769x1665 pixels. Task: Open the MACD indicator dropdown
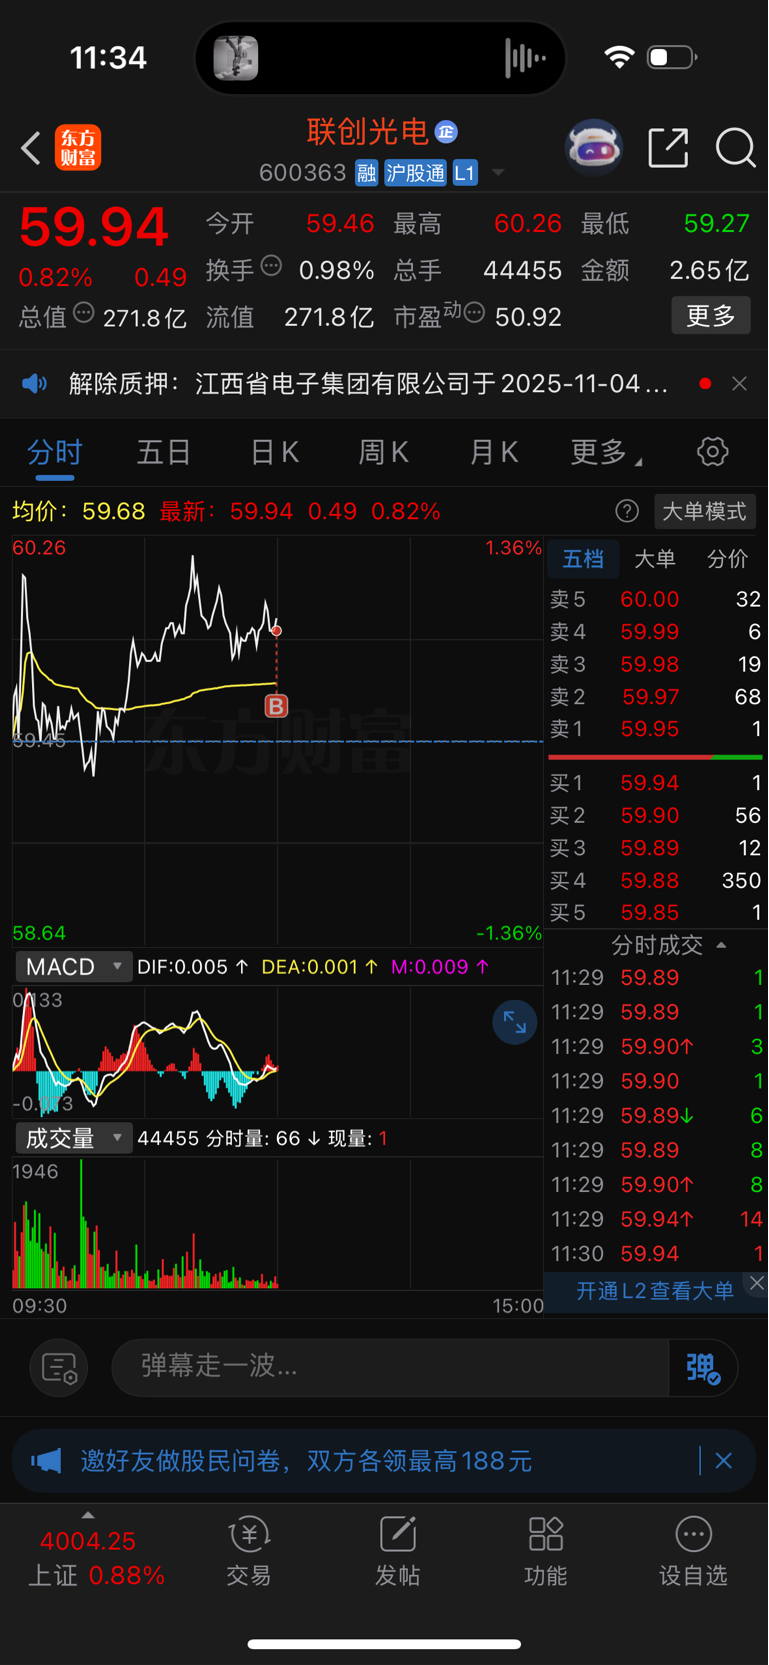(73, 967)
